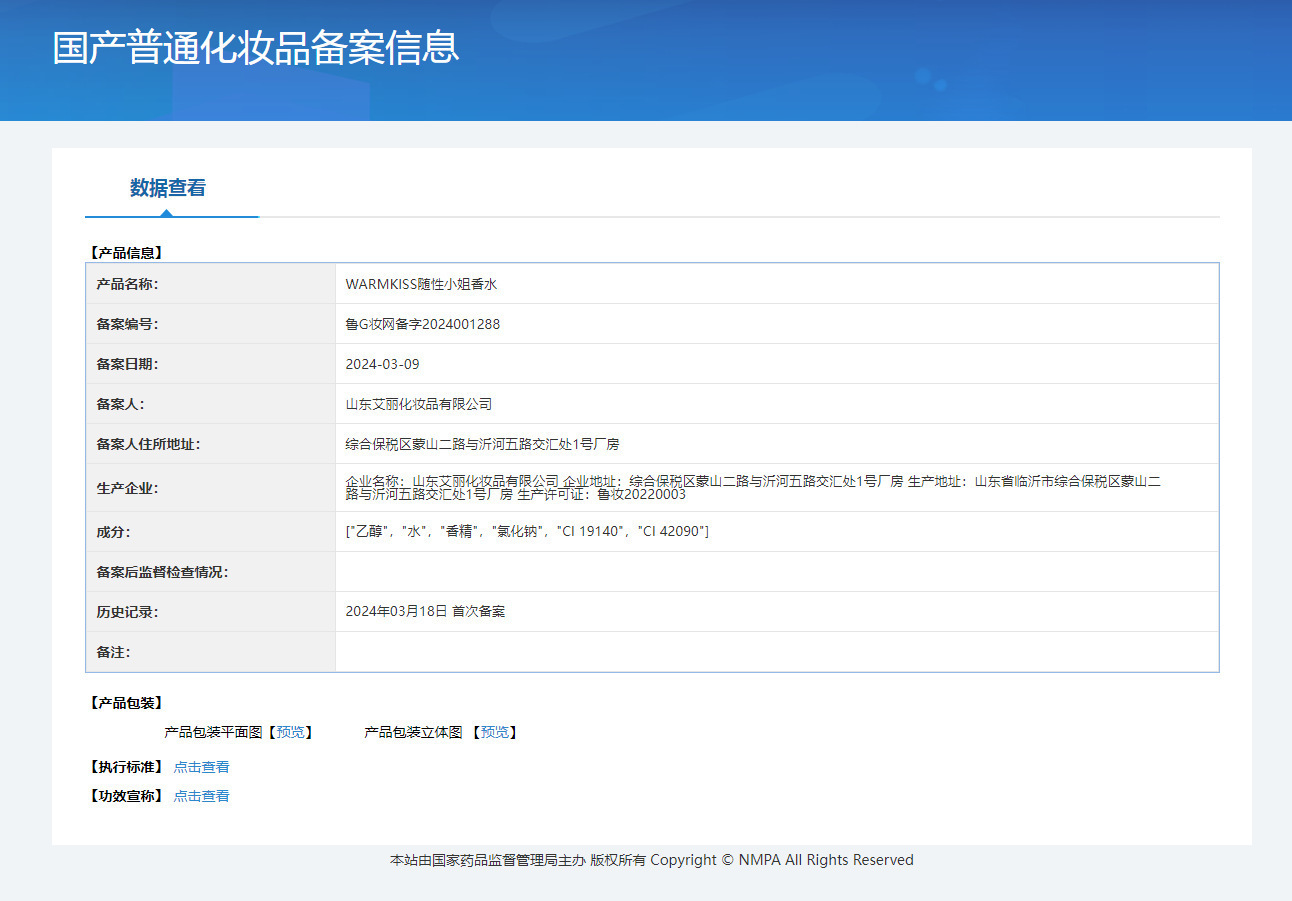Switch to the 数据查看 tab
The image size is (1292, 901).
pos(167,188)
